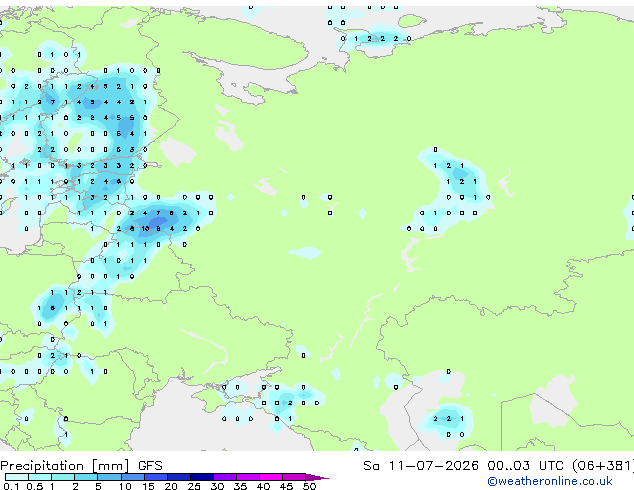Click the legend label '15'
The image size is (634, 490).
point(148,486)
